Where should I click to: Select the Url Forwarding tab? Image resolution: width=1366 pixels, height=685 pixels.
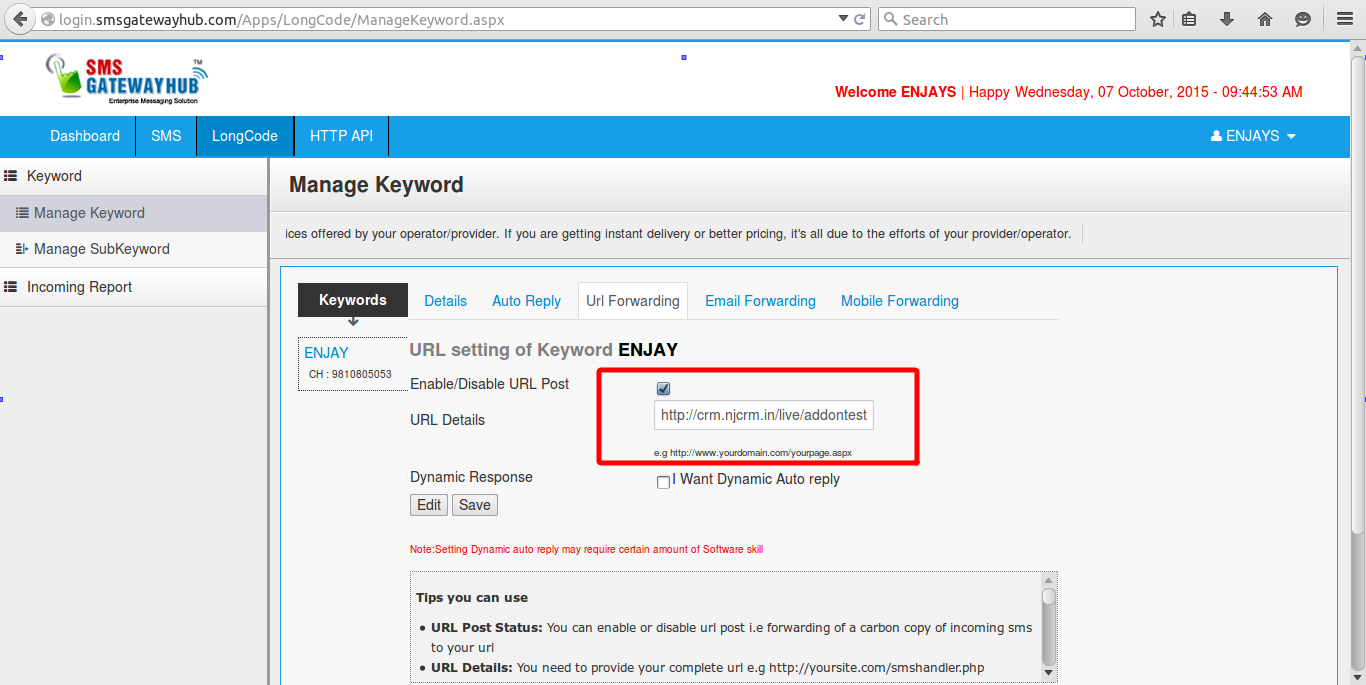(x=633, y=301)
